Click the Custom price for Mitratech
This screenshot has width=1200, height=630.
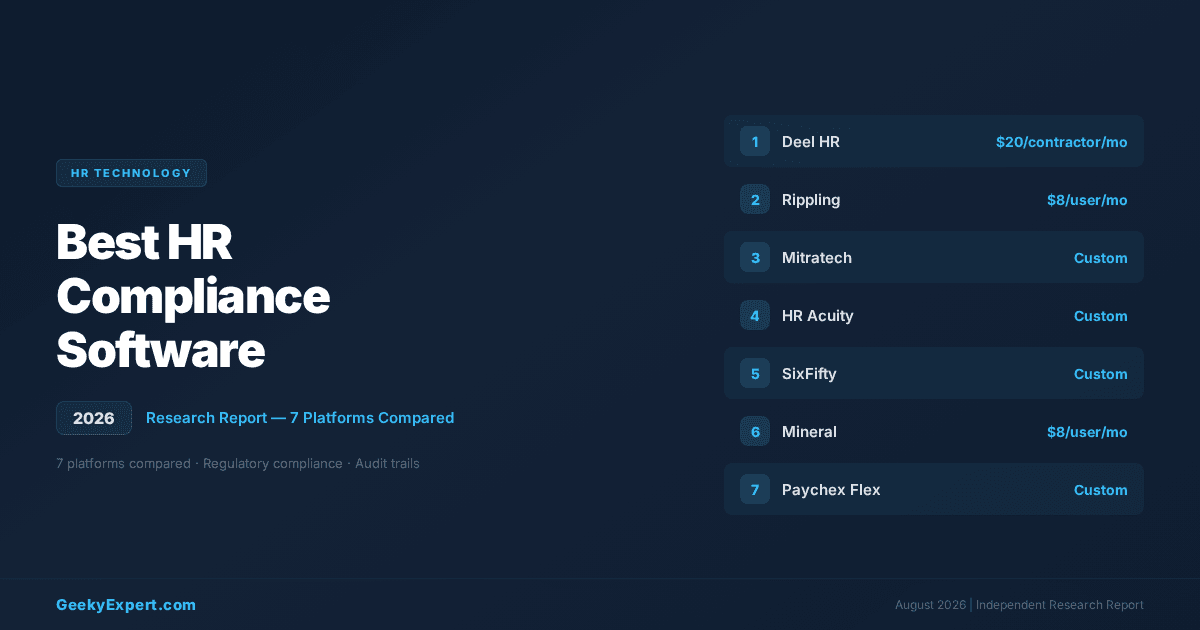[x=1101, y=258]
